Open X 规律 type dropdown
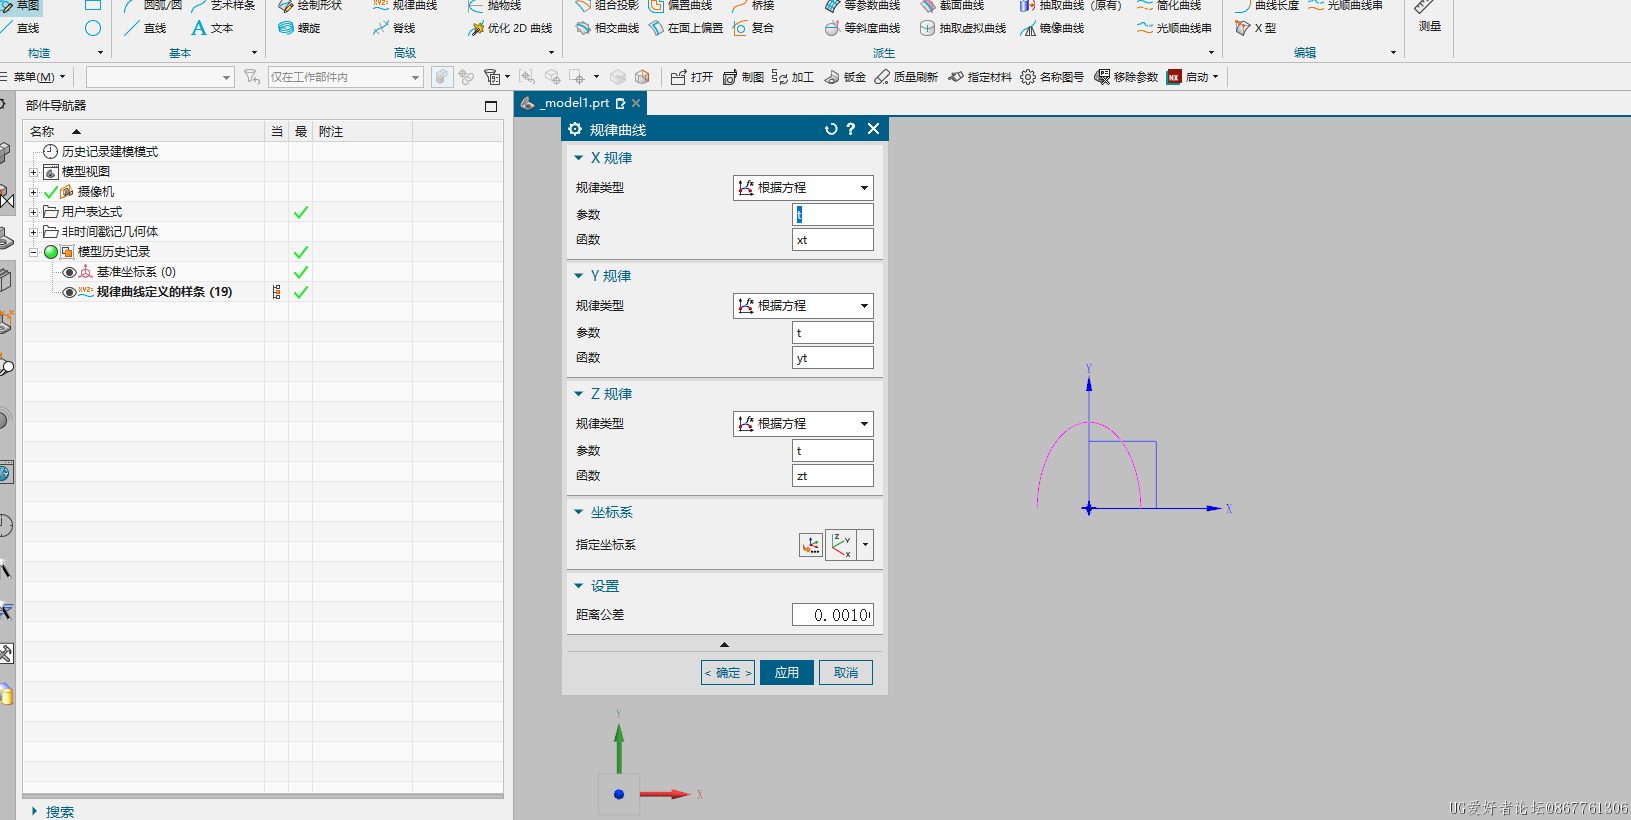This screenshot has width=1631, height=820. coord(803,188)
